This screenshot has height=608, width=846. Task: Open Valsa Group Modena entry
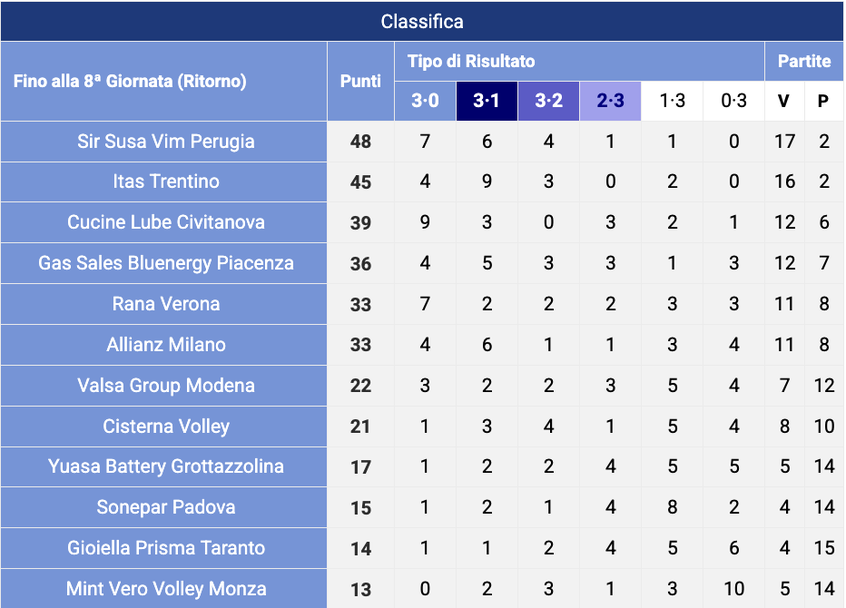coord(164,386)
